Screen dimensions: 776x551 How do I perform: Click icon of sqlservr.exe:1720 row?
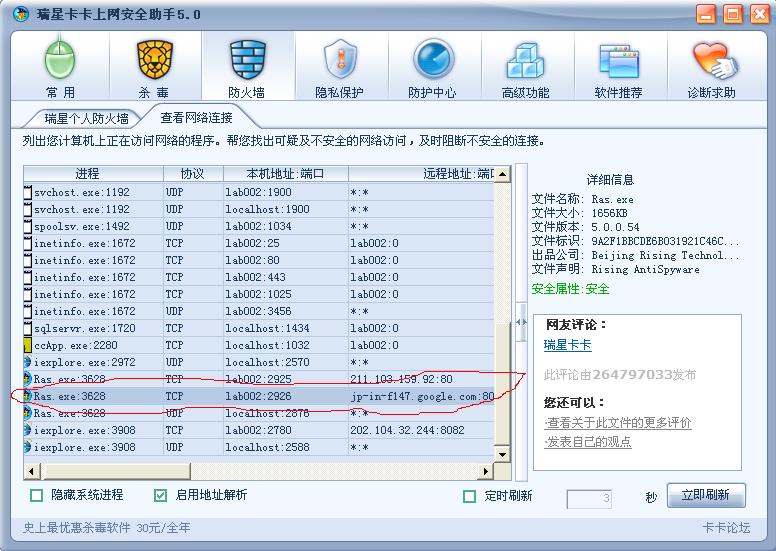tap(28, 328)
